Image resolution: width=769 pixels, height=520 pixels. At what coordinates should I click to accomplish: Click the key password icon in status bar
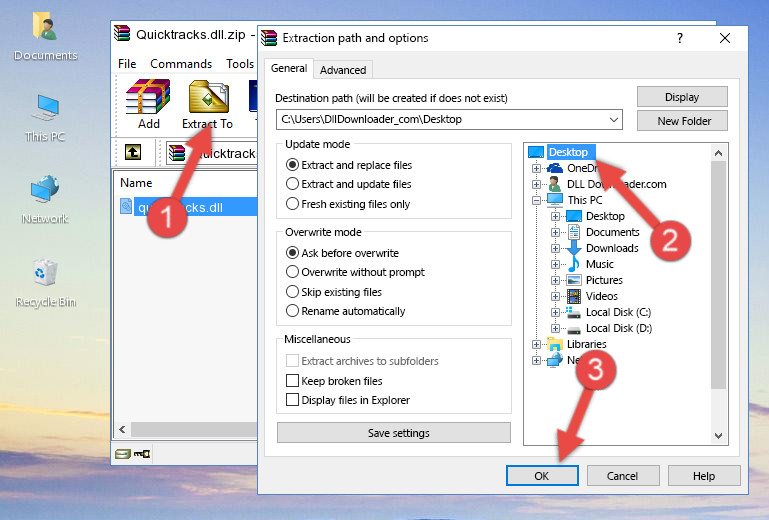(x=142, y=454)
